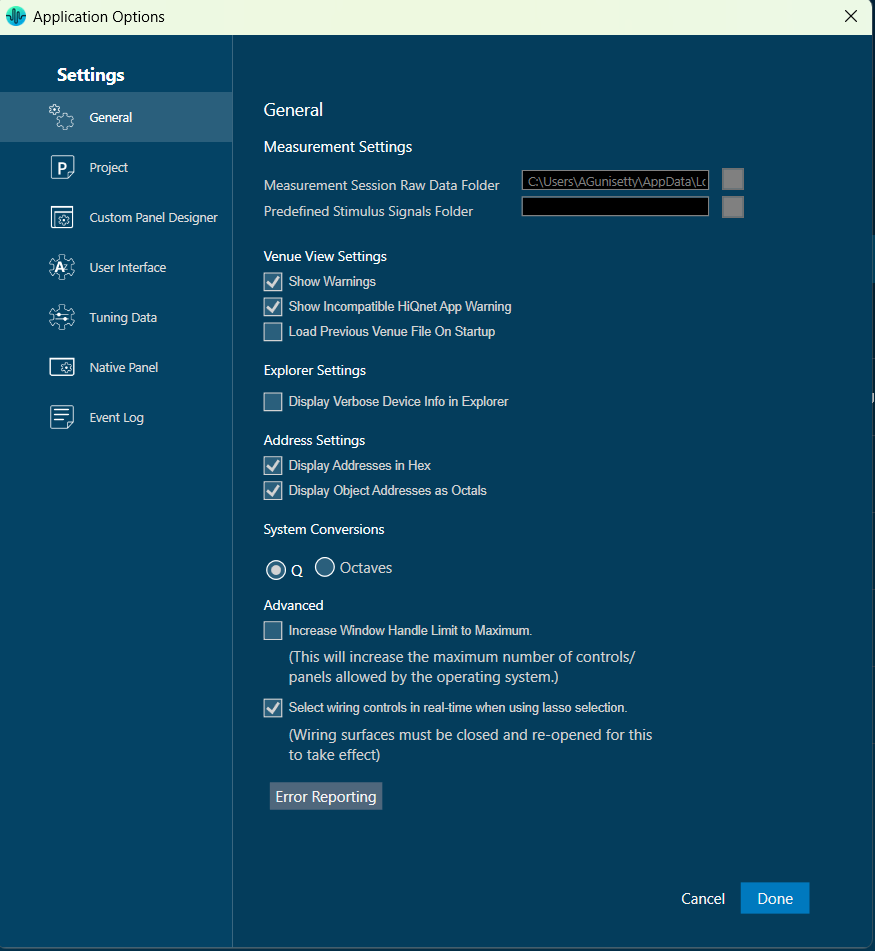Click the Predefined Stimulus Signals Folder field
Viewport: 875px width, 951px height.
coord(615,207)
